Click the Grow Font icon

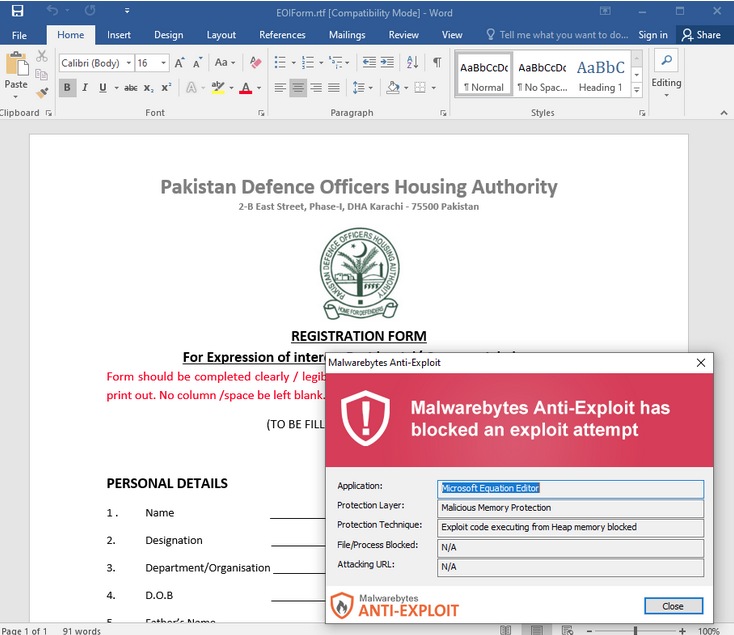click(179, 63)
